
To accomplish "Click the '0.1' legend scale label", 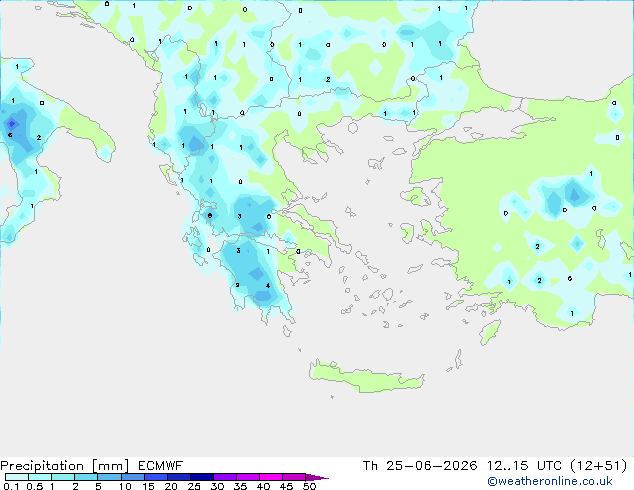I will coord(11,486).
